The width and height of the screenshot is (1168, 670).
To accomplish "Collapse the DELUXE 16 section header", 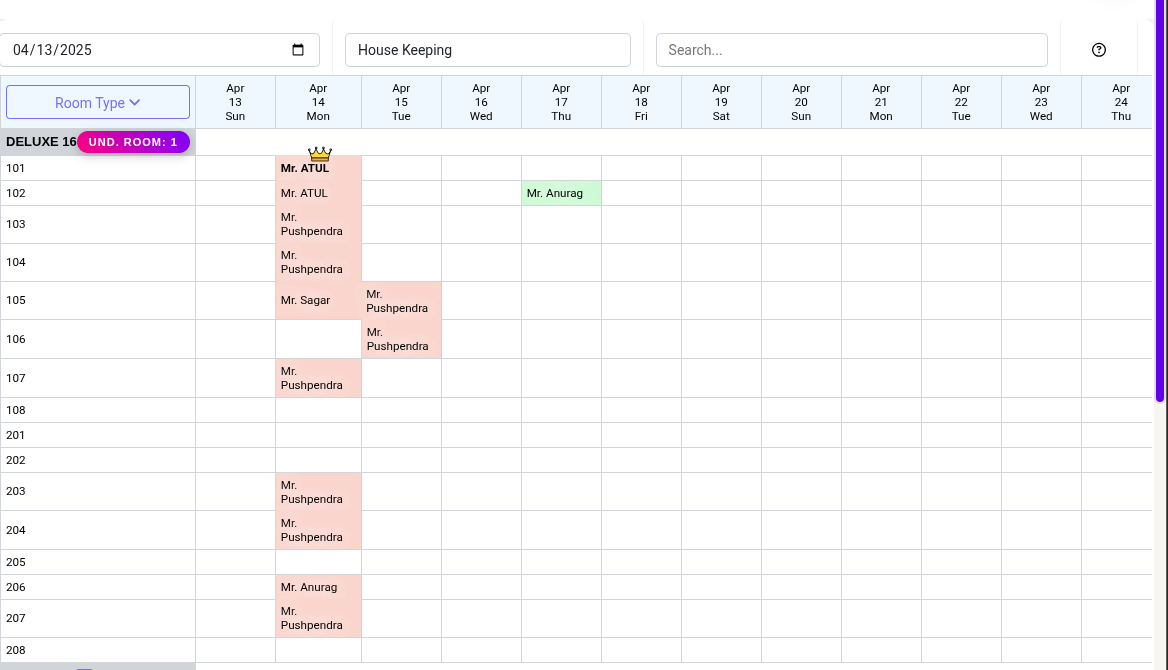I will (40, 142).
